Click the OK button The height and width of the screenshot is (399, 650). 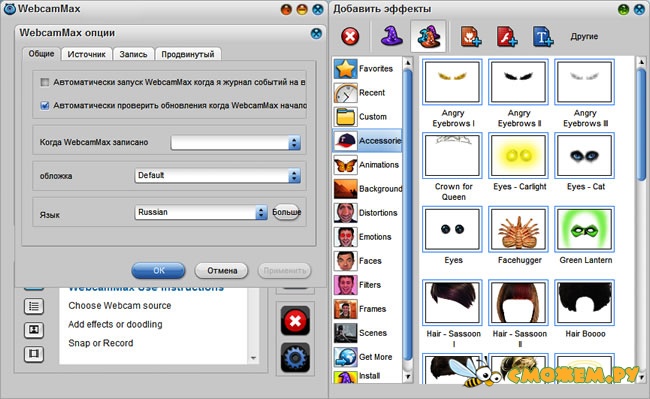pos(158,271)
